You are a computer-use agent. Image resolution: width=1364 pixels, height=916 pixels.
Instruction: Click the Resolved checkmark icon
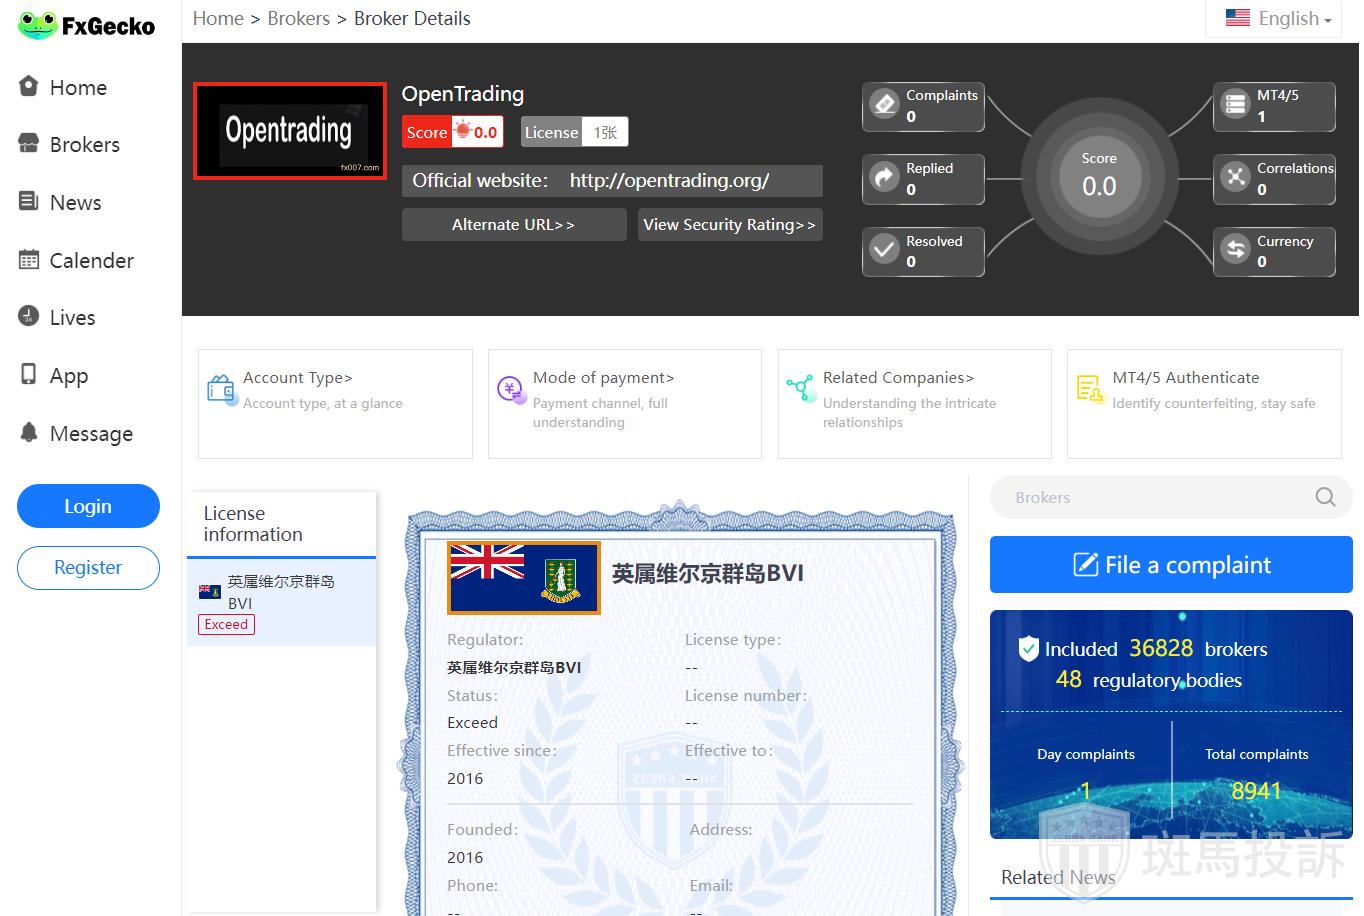(884, 250)
